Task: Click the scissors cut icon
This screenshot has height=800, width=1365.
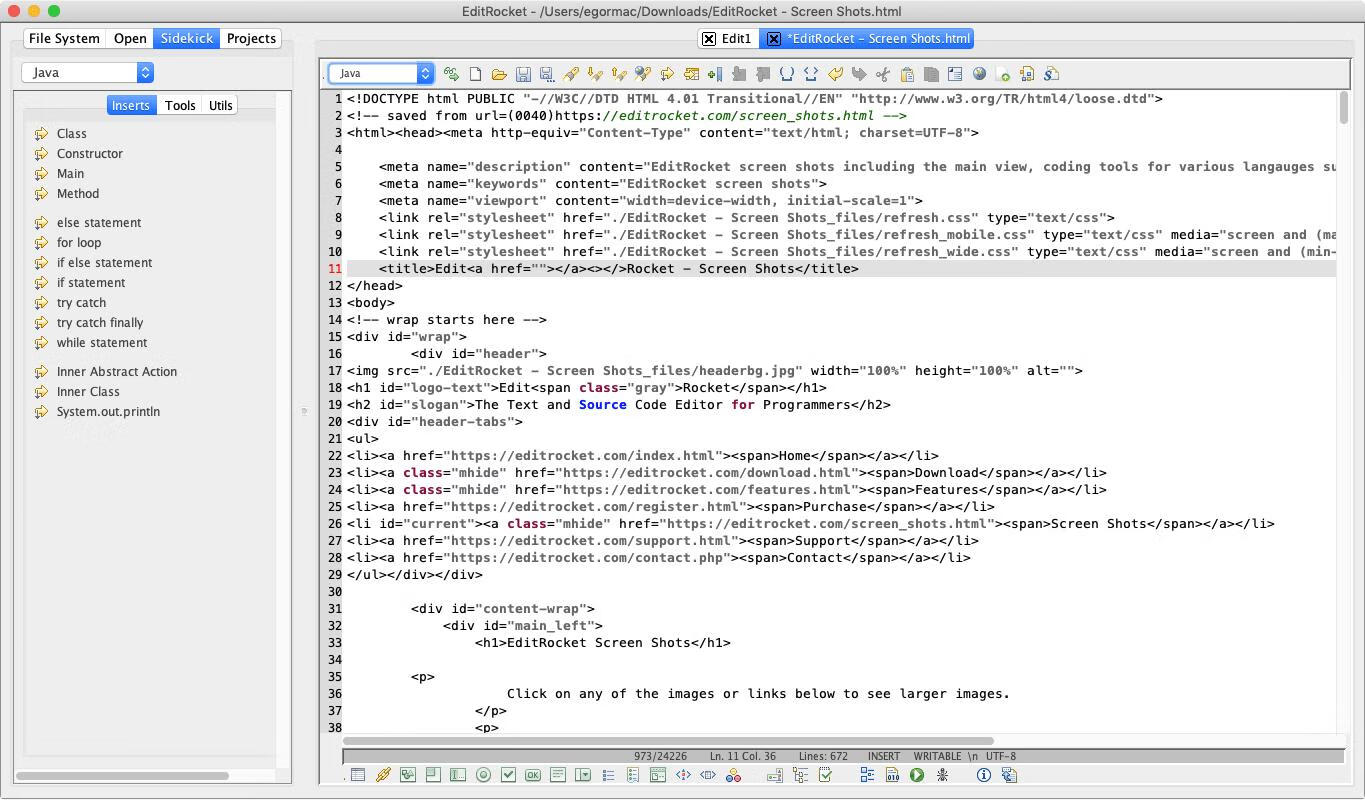Action: (x=883, y=74)
